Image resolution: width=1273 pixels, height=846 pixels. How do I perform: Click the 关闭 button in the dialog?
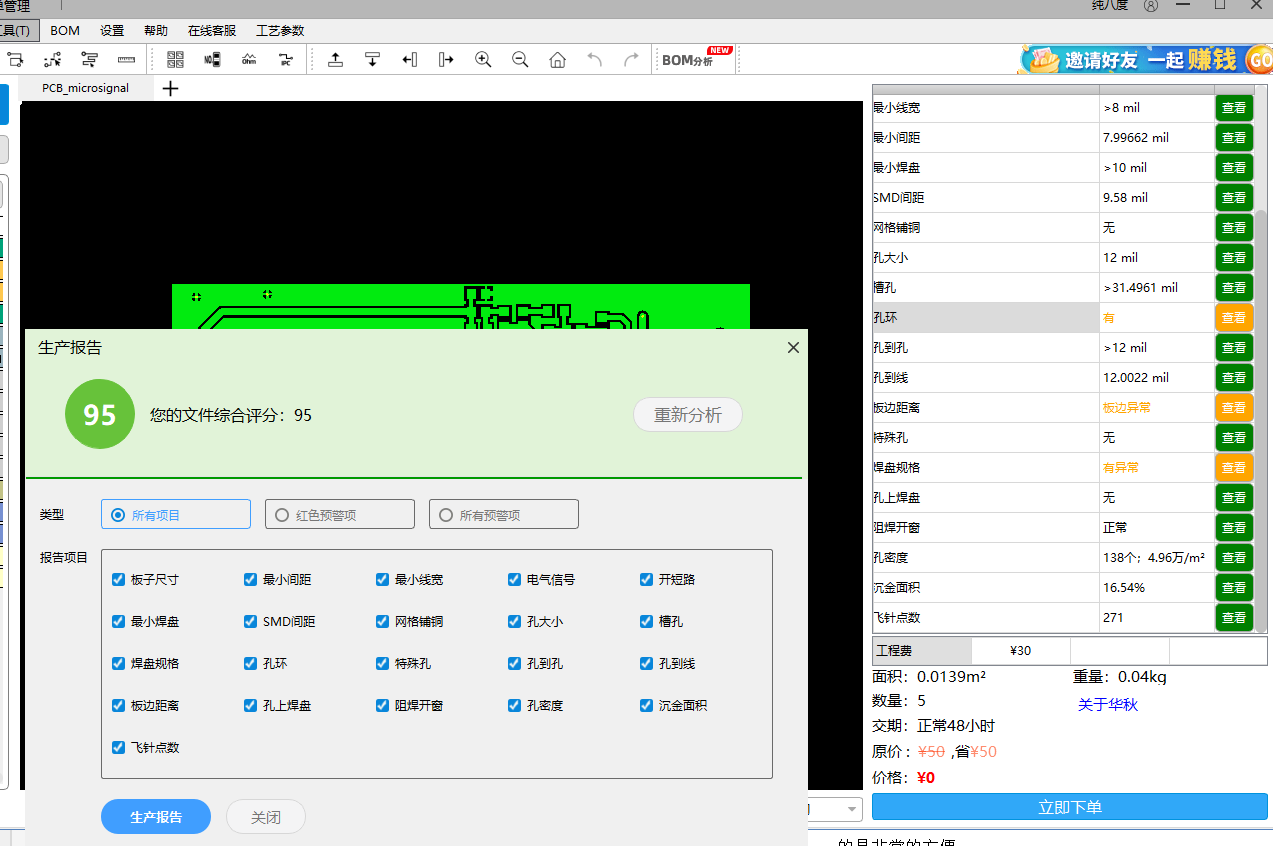(266, 817)
